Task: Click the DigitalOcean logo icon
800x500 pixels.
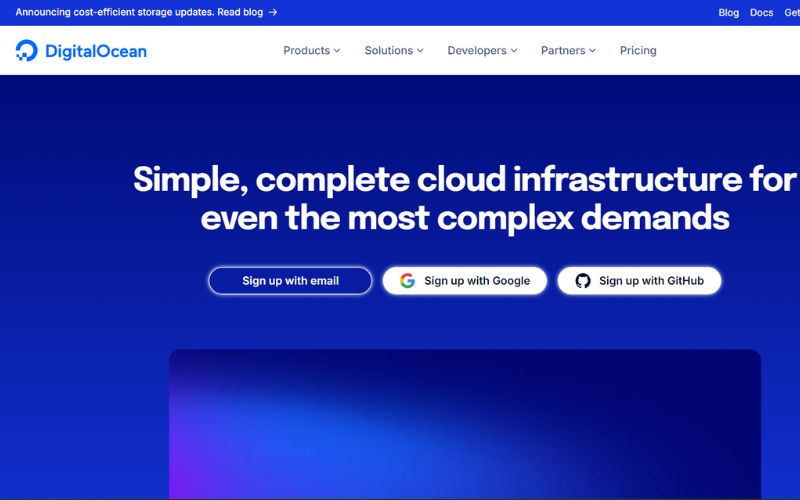Action: (x=26, y=51)
